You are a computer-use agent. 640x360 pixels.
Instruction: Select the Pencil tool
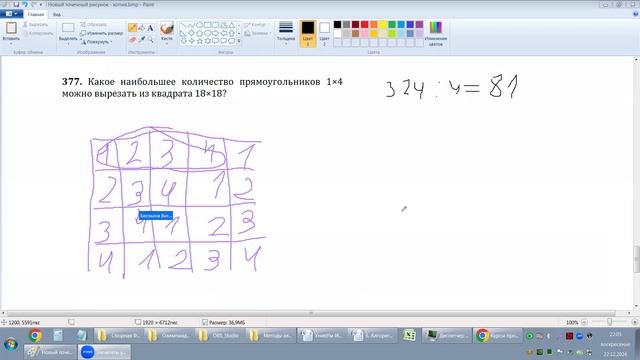(x=132, y=28)
